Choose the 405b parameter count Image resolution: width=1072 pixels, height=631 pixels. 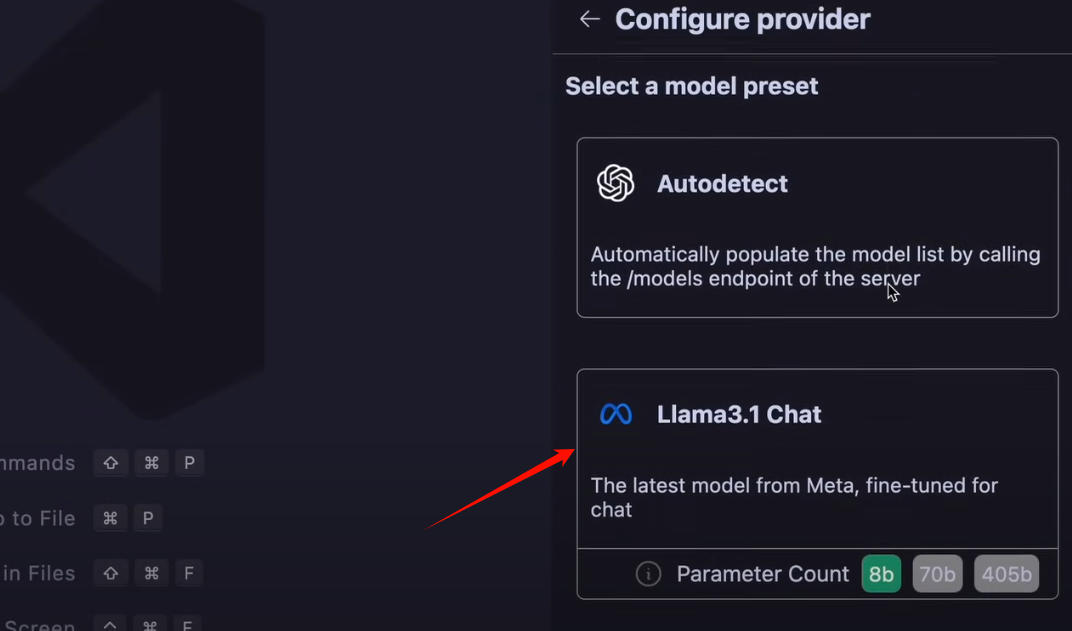coord(1006,574)
